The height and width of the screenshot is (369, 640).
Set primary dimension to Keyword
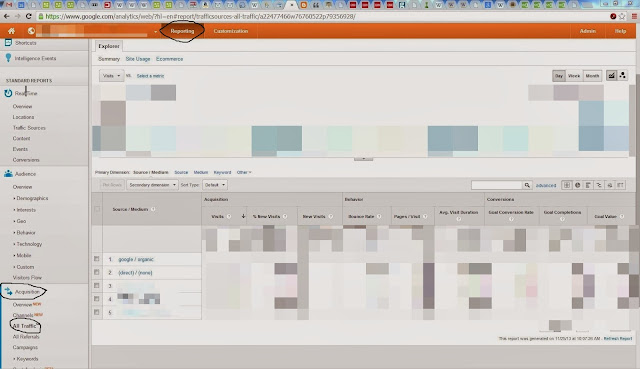coord(222,172)
